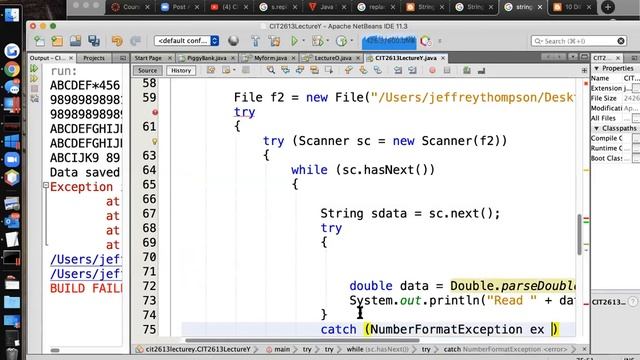Click the Next Bookmark editor icon
Screen dimensions: 640x360
pos(363,71)
